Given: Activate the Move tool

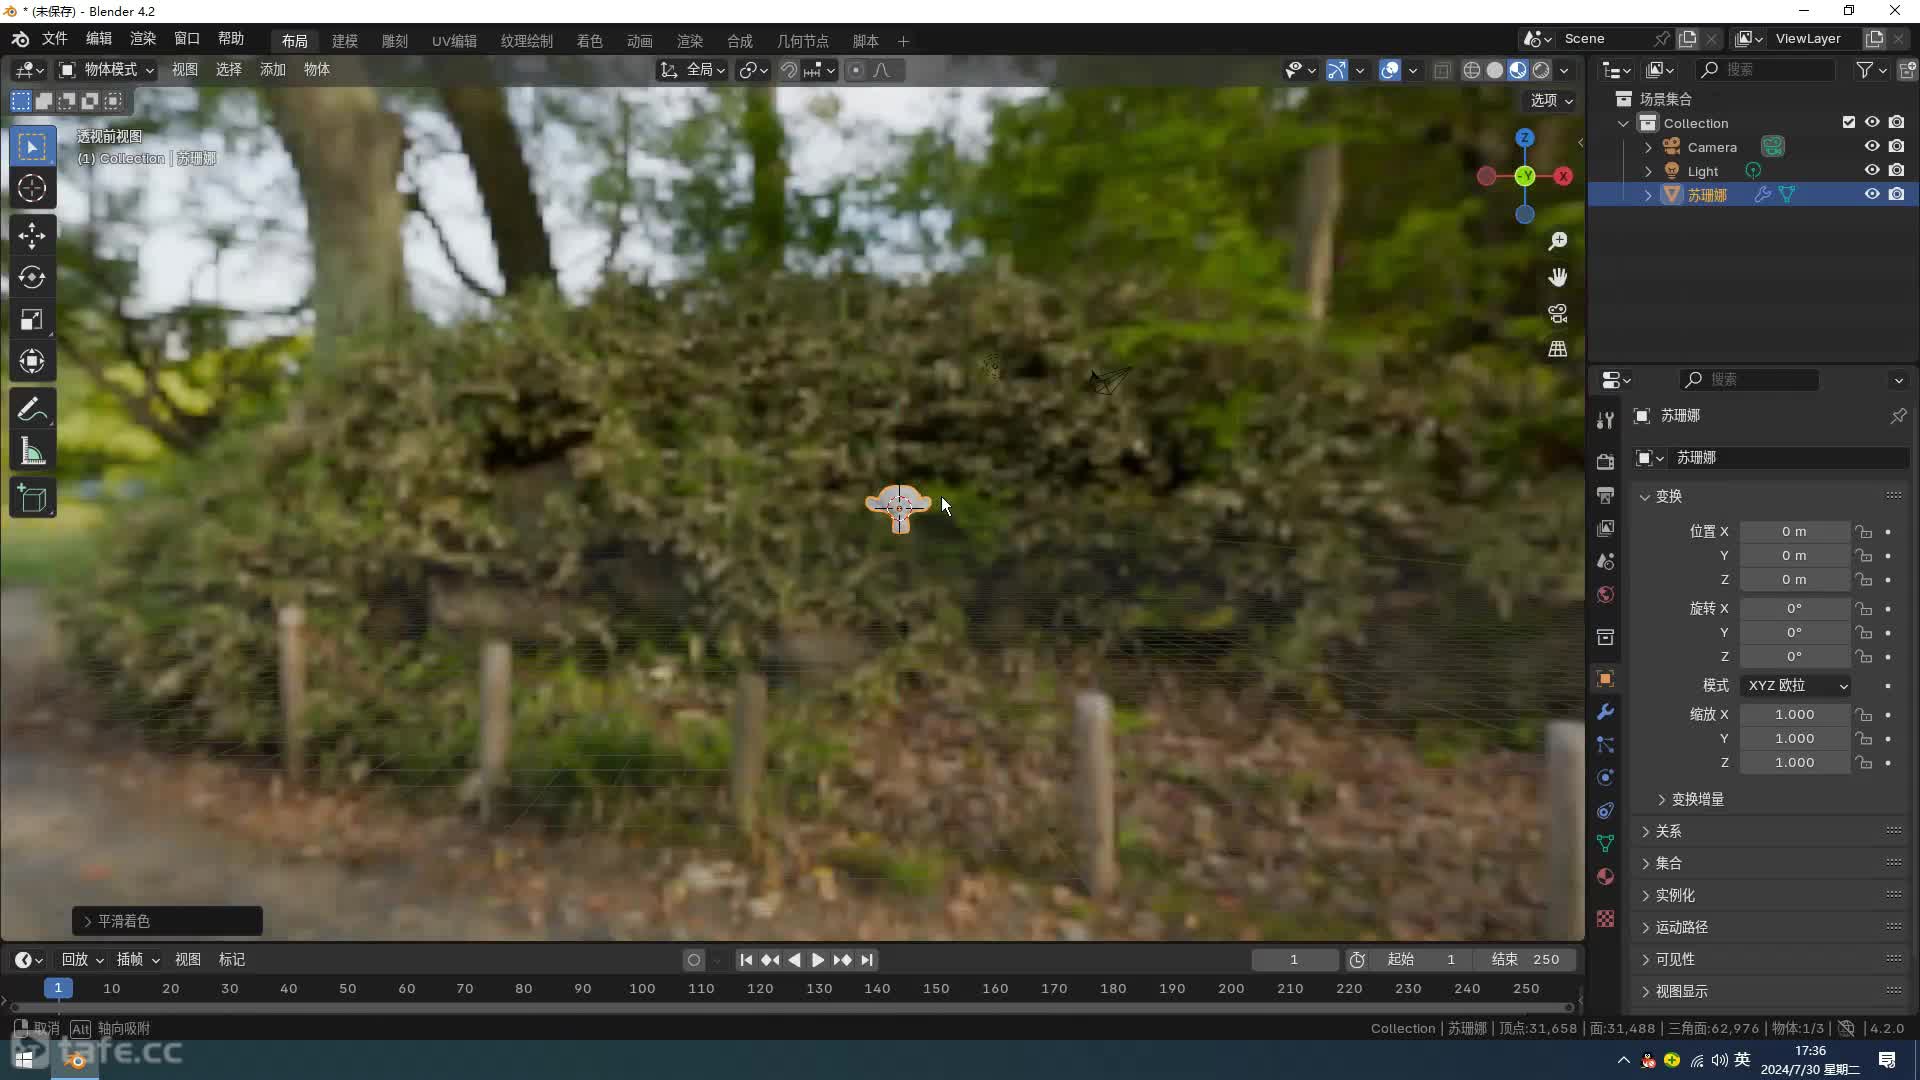Looking at the screenshot, I should coord(32,235).
